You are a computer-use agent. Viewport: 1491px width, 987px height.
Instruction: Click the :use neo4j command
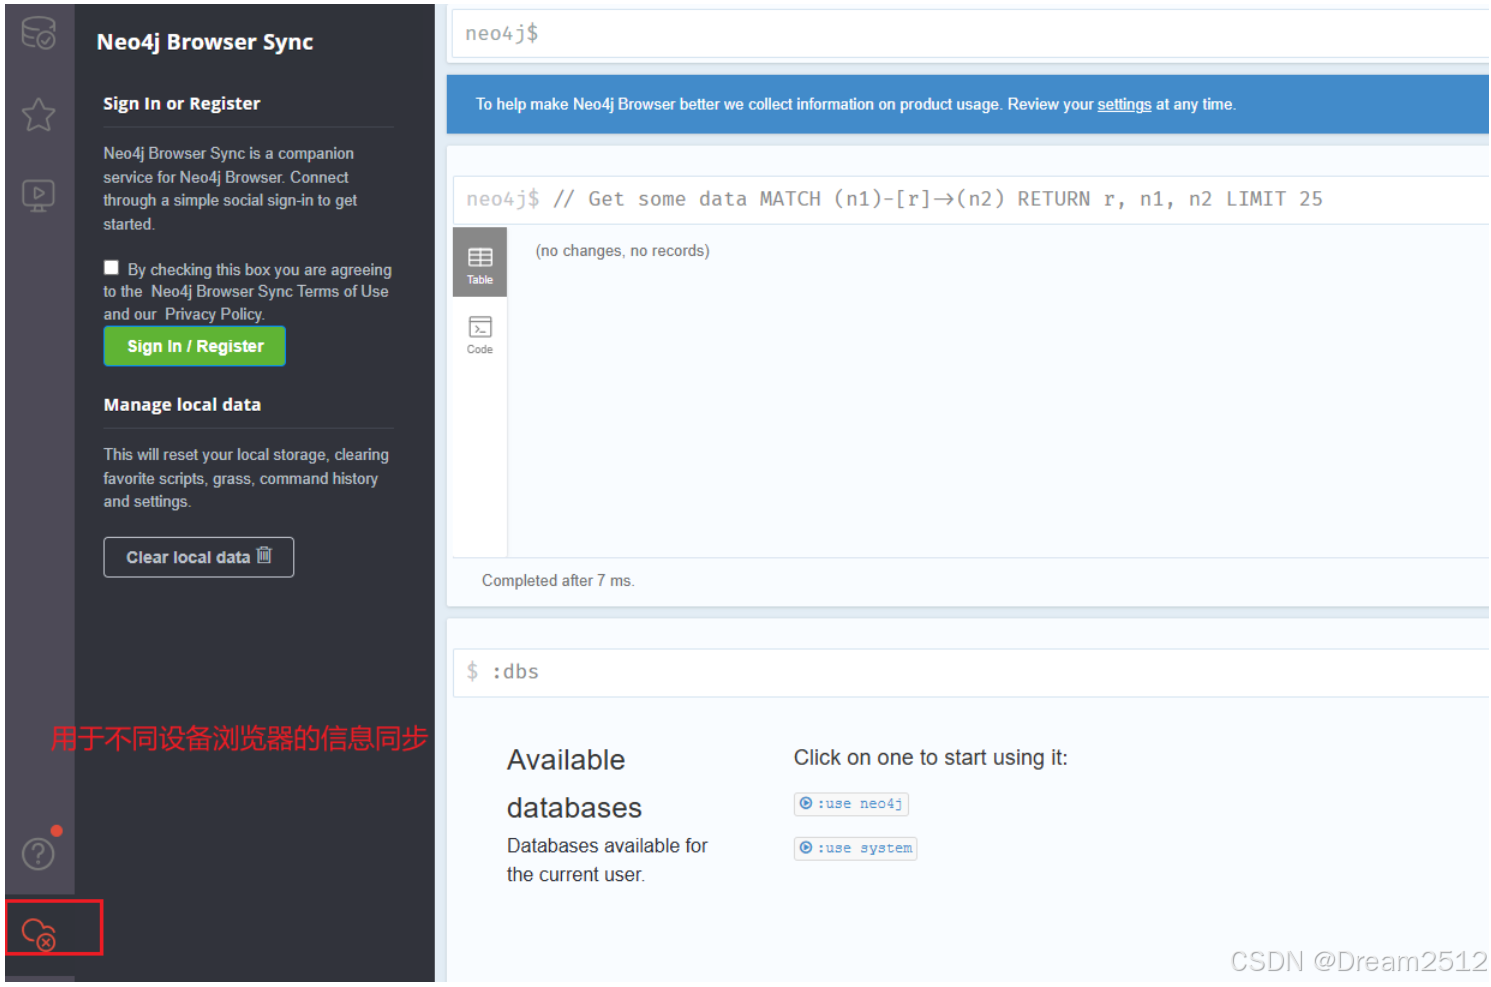click(851, 804)
